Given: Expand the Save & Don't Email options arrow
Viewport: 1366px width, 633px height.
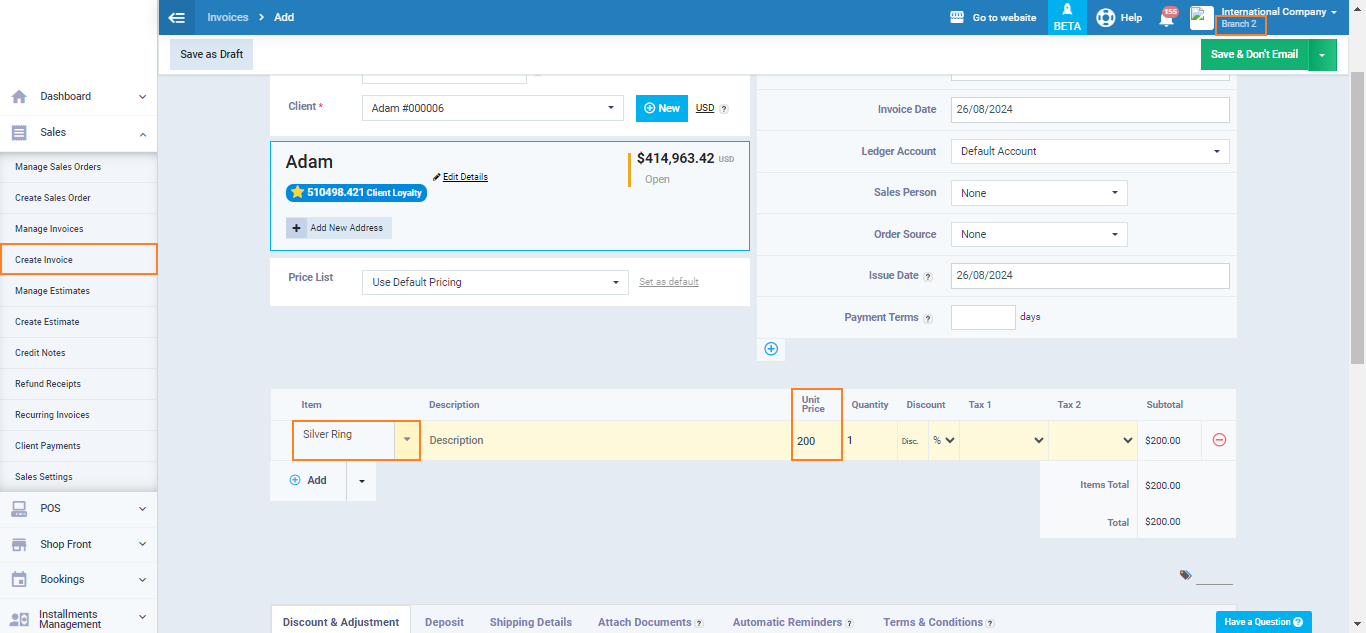Looking at the screenshot, I should pyautogui.click(x=1322, y=54).
